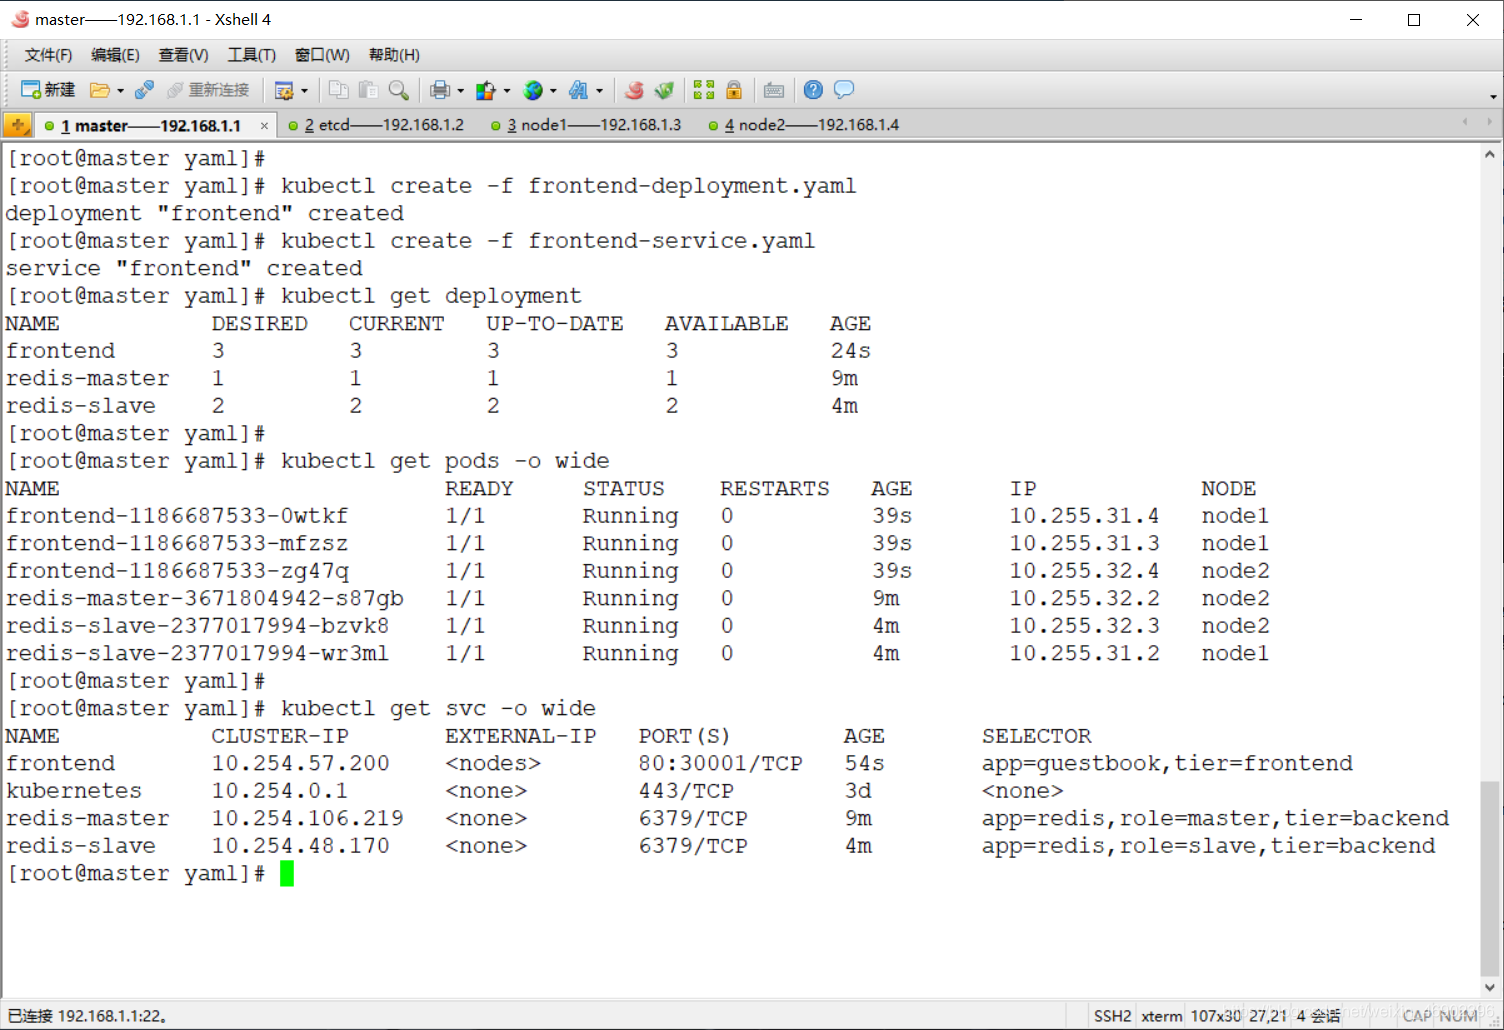Viewport: 1504px width, 1030px height.
Task: Click the tab bar scroll left arrow
Action: [x=1465, y=122]
